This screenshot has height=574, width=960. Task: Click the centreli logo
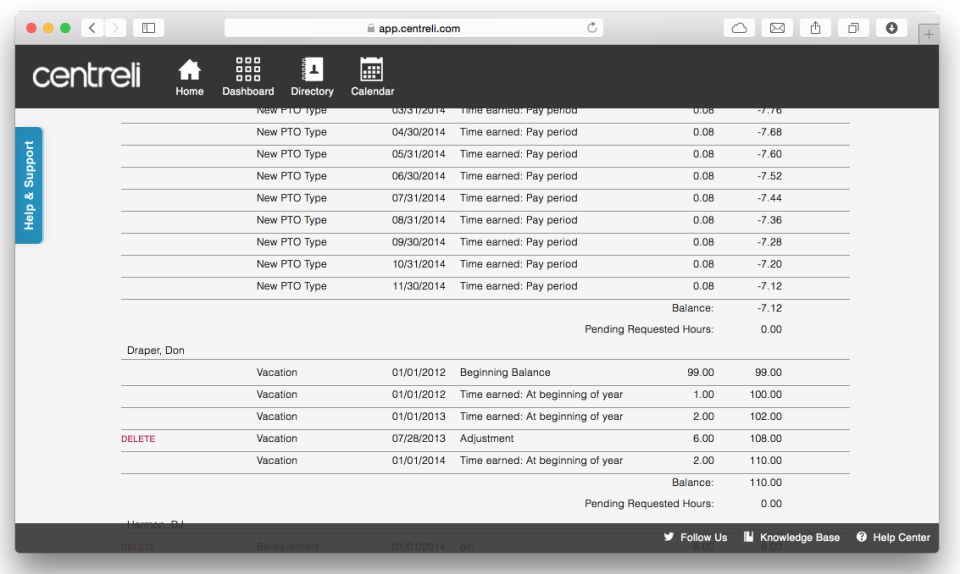pyautogui.click(x=86, y=75)
